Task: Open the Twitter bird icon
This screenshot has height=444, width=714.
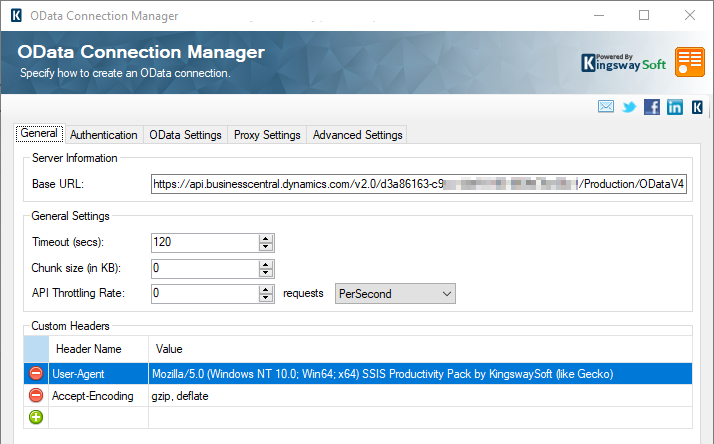Action: pos(629,107)
